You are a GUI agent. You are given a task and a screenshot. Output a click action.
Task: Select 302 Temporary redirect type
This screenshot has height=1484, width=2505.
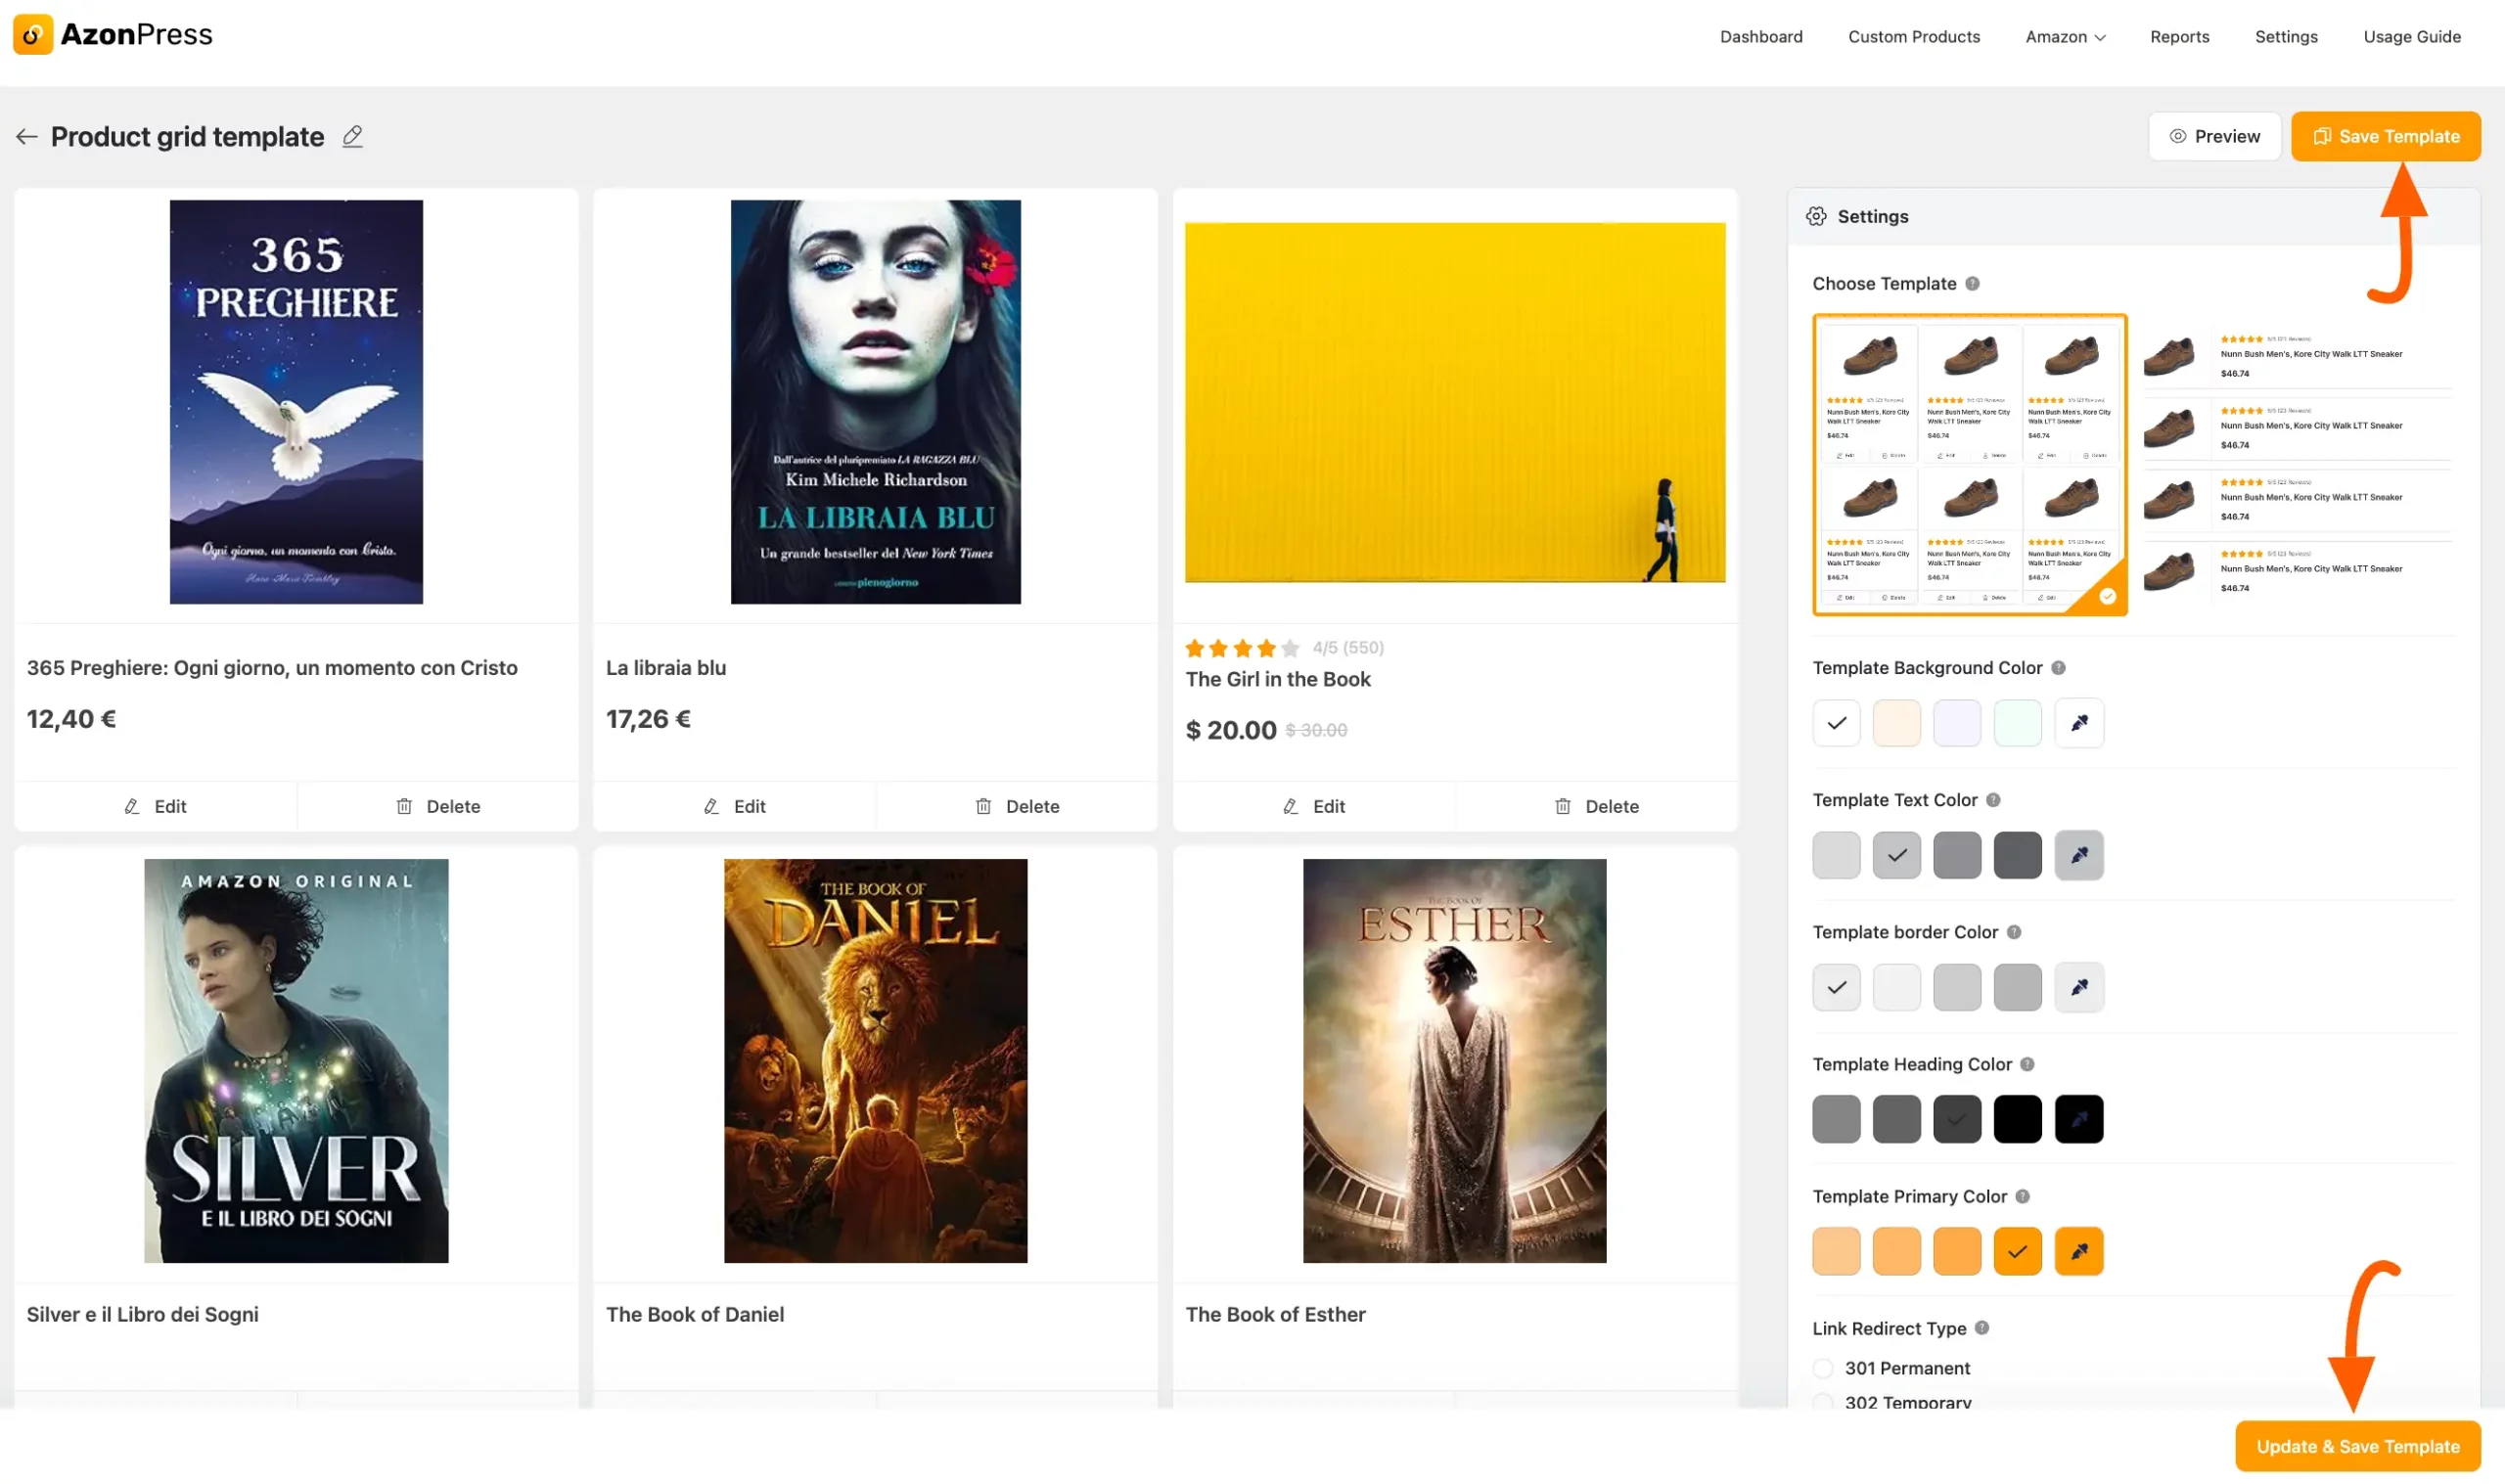coord(1823,1403)
